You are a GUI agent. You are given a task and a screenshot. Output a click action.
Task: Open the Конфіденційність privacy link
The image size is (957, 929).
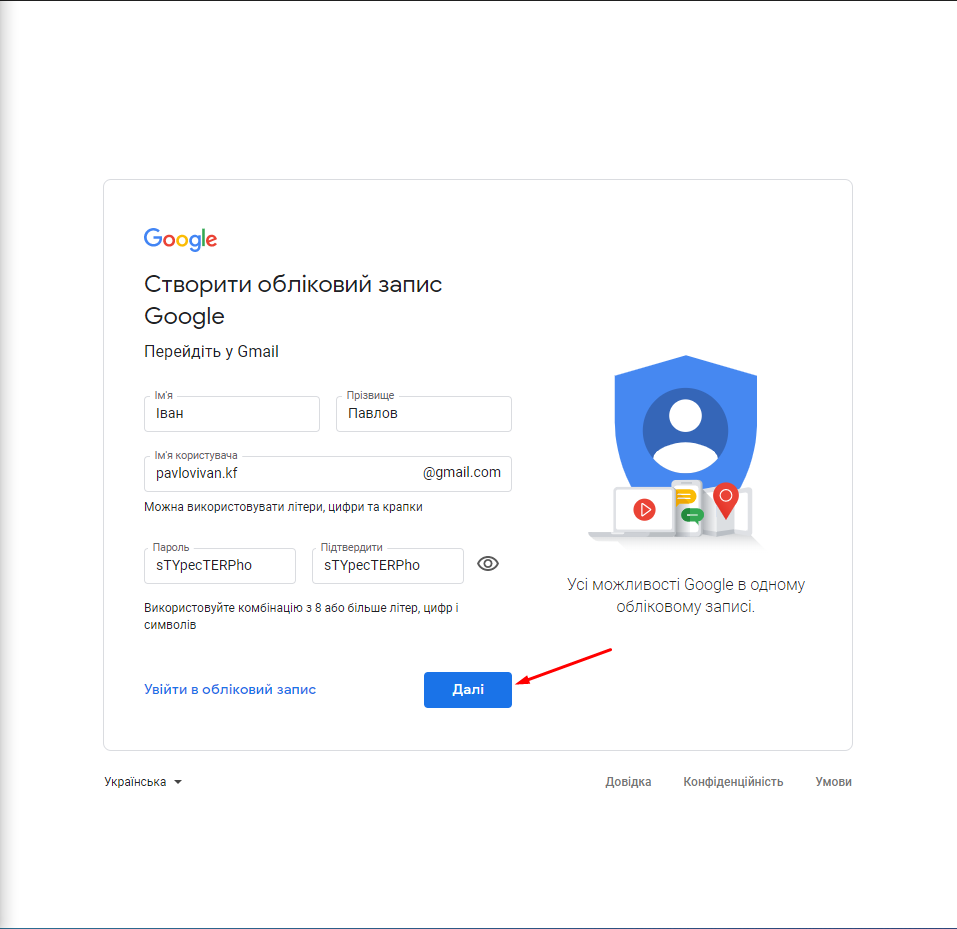tap(733, 782)
